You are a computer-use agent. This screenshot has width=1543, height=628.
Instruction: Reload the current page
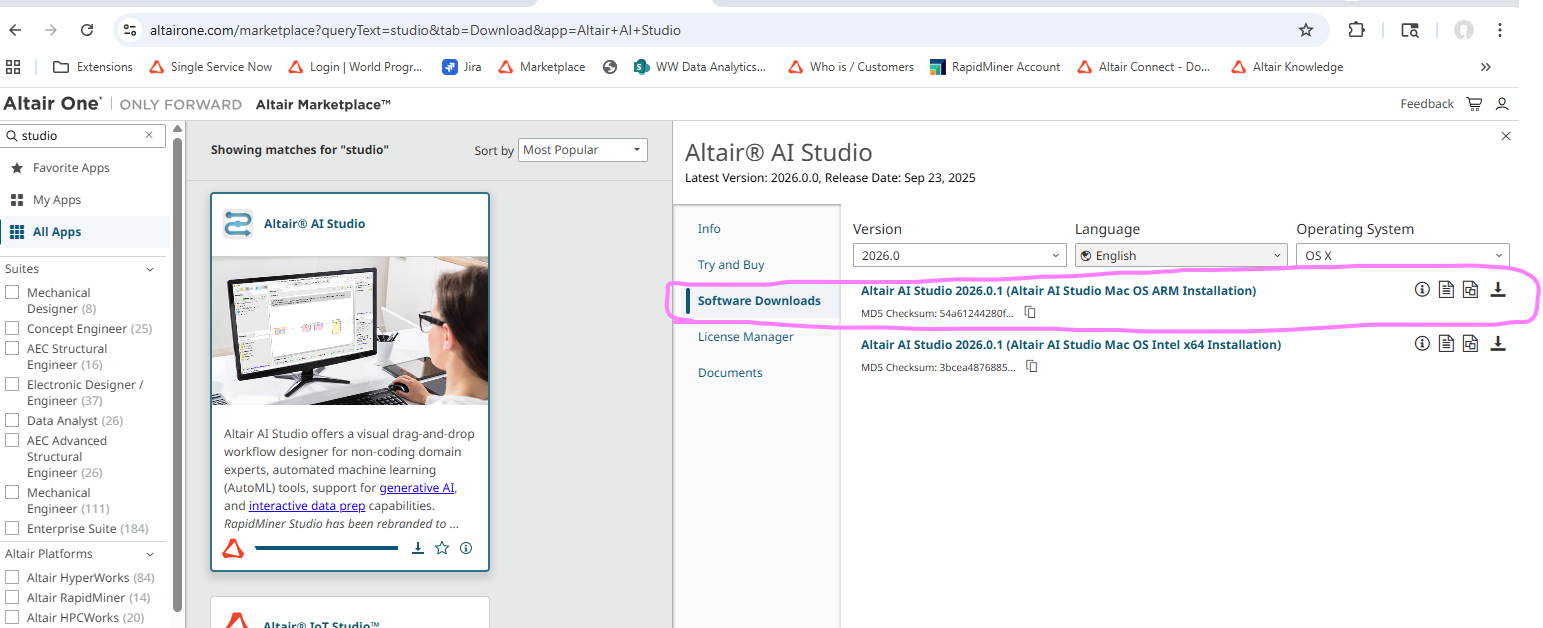87,30
